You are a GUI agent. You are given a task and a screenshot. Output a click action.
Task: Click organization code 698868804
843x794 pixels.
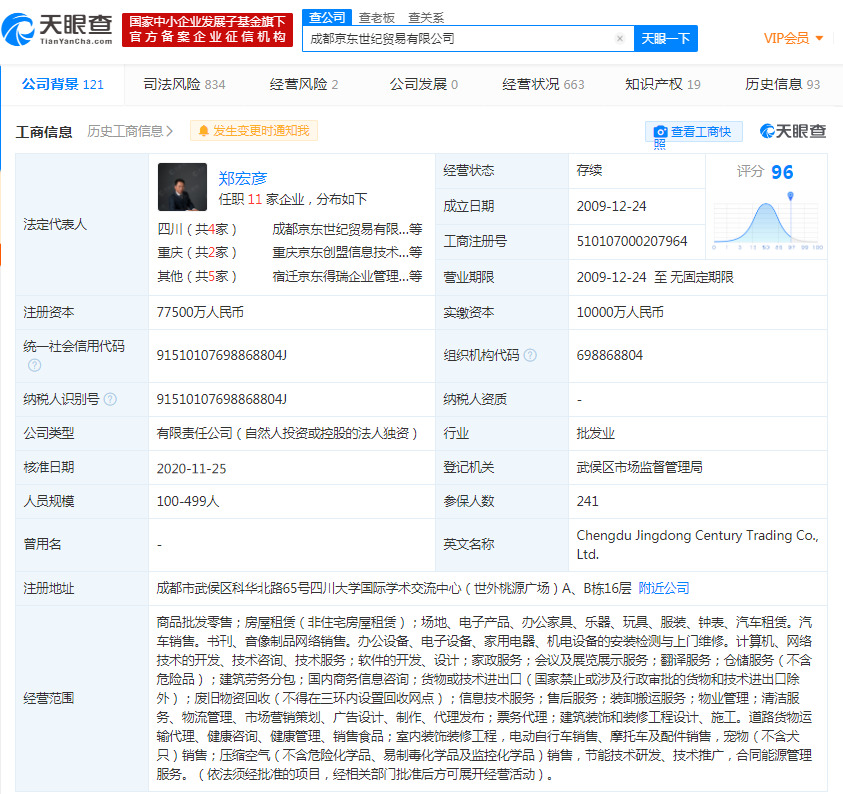[610, 355]
